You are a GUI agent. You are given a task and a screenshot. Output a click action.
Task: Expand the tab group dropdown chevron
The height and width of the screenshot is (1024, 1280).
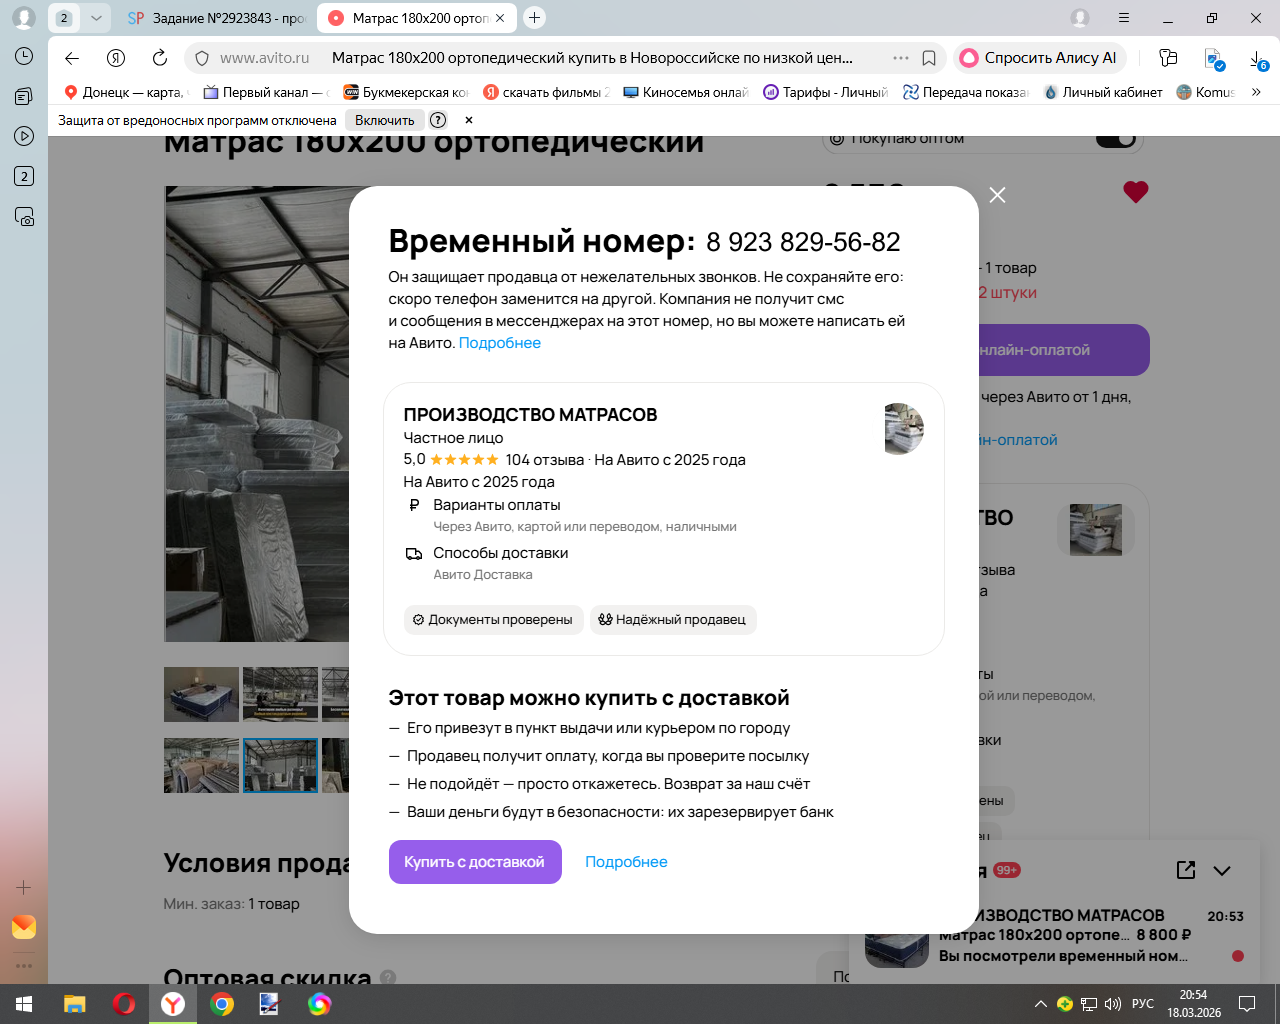pyautogui.click(x=96, y=18)
